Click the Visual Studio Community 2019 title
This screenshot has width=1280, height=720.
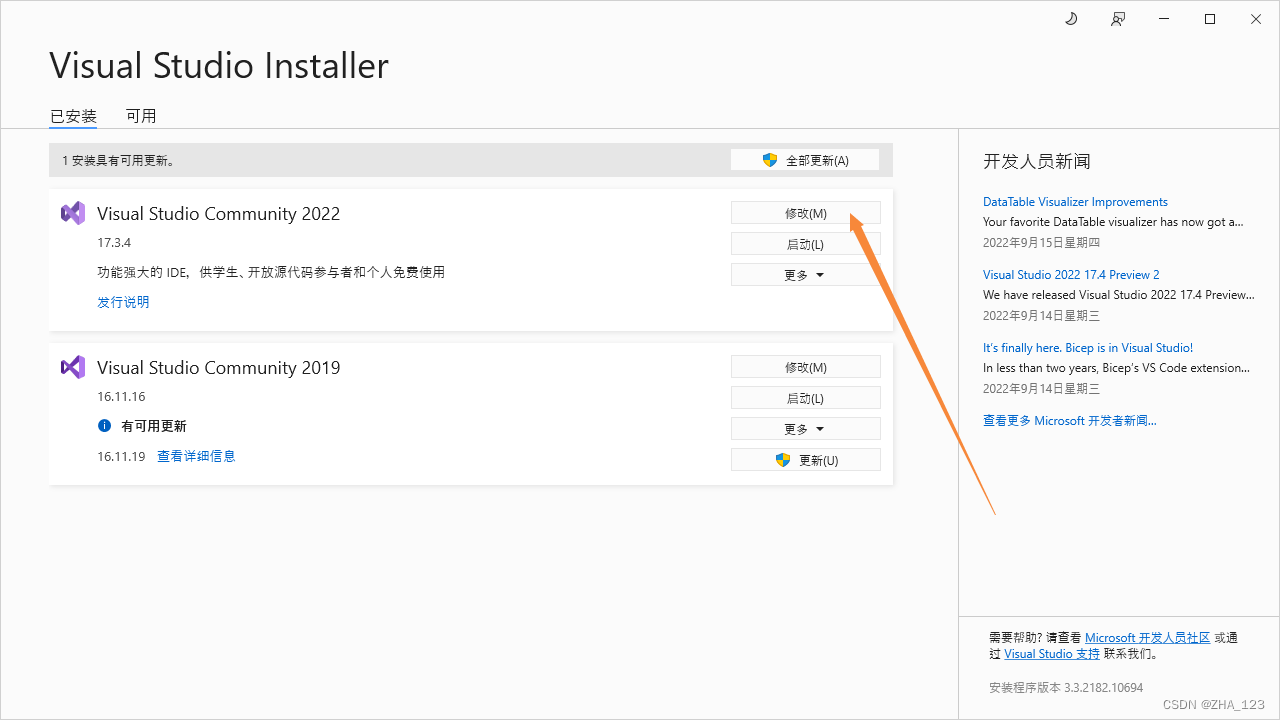click(x=219, y=368)
